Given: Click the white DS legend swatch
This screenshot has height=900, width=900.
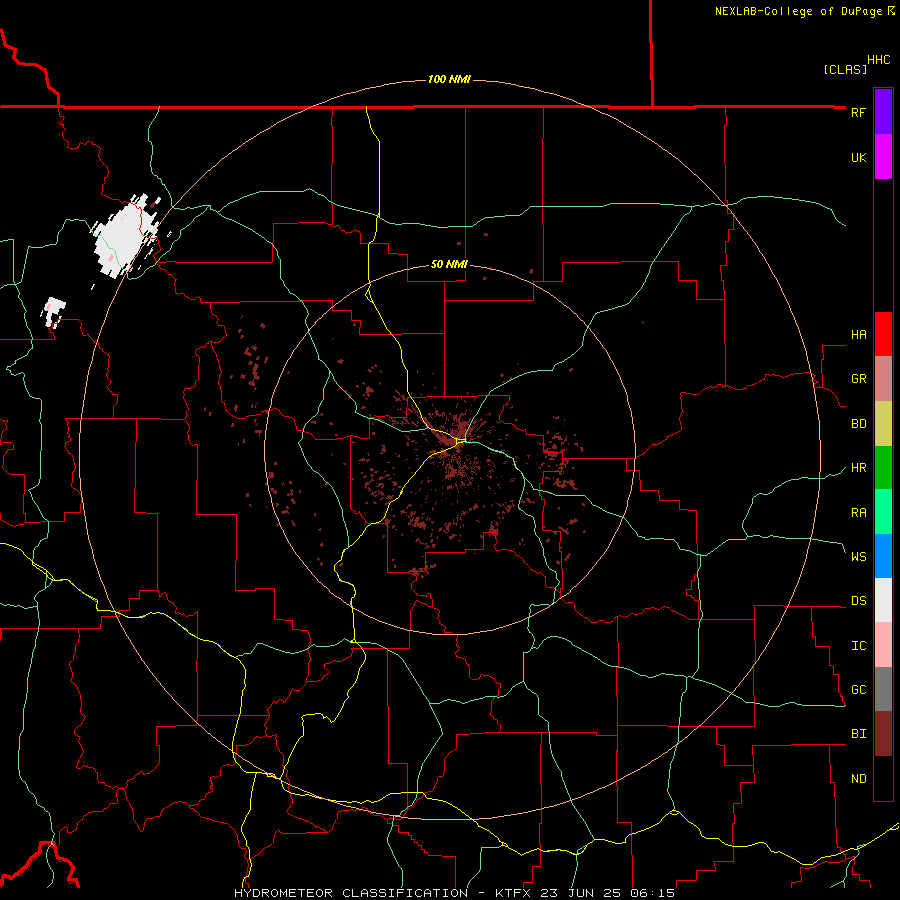Looking at the screenshot, I should tap(883, 600).
